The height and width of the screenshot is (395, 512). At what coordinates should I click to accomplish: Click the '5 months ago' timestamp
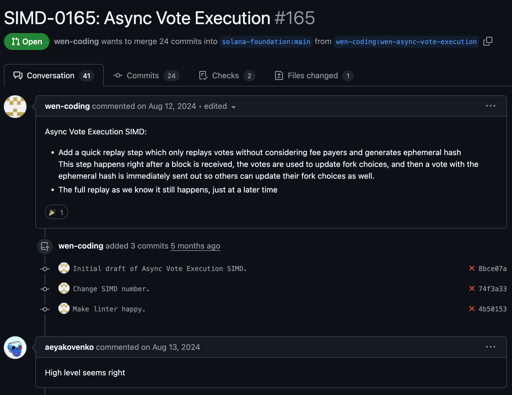click(x=195, y=246)
